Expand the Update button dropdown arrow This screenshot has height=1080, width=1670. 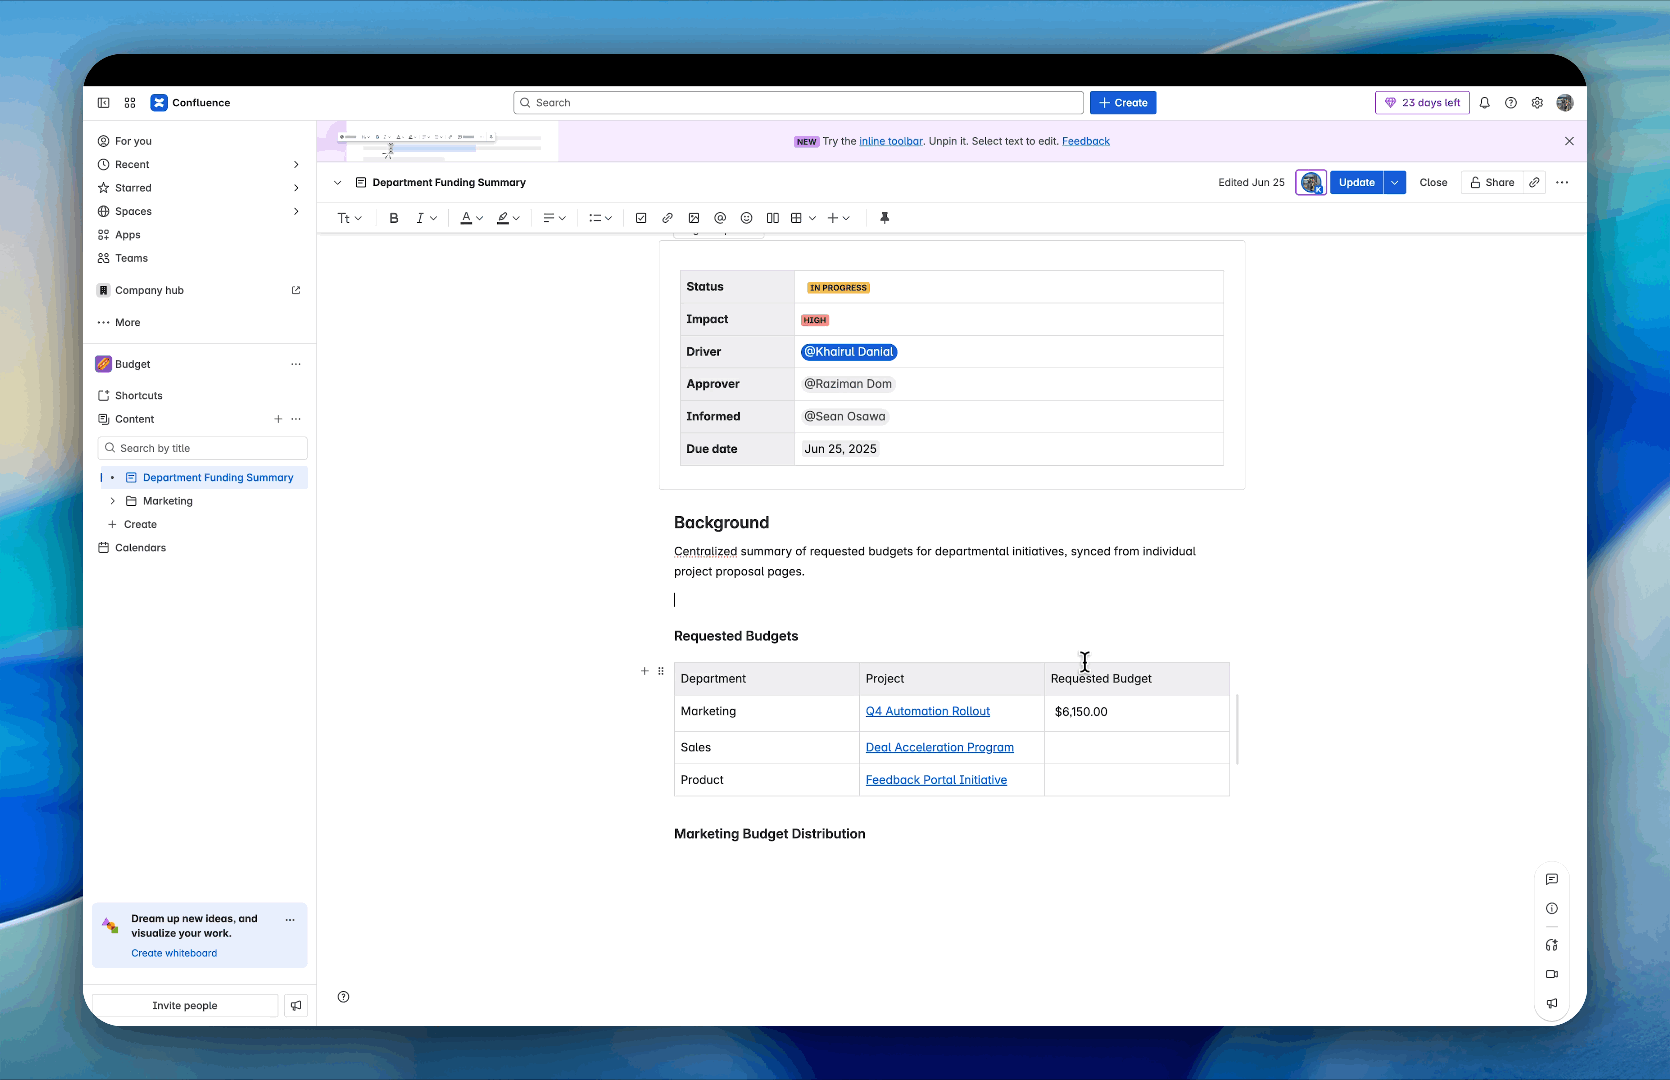[1395, 183]
